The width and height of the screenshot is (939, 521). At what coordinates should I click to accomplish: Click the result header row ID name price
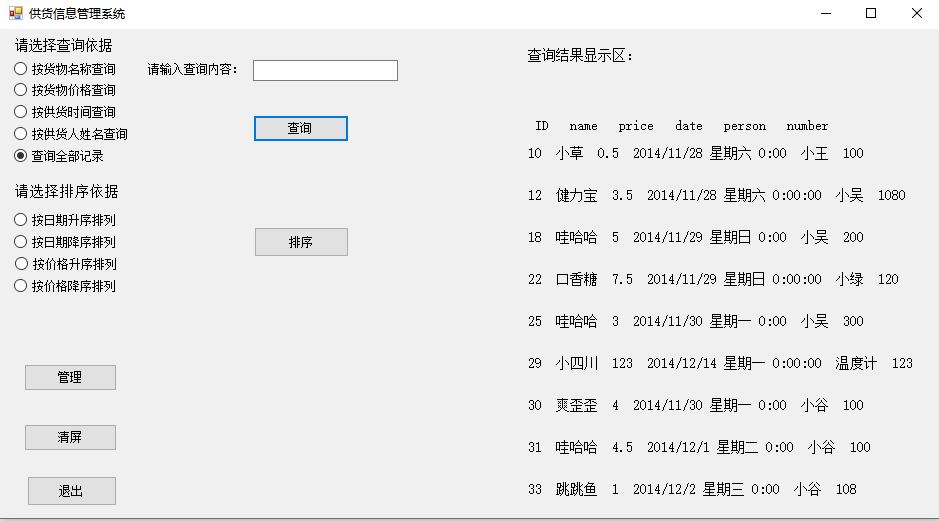(x=681, y=126)
